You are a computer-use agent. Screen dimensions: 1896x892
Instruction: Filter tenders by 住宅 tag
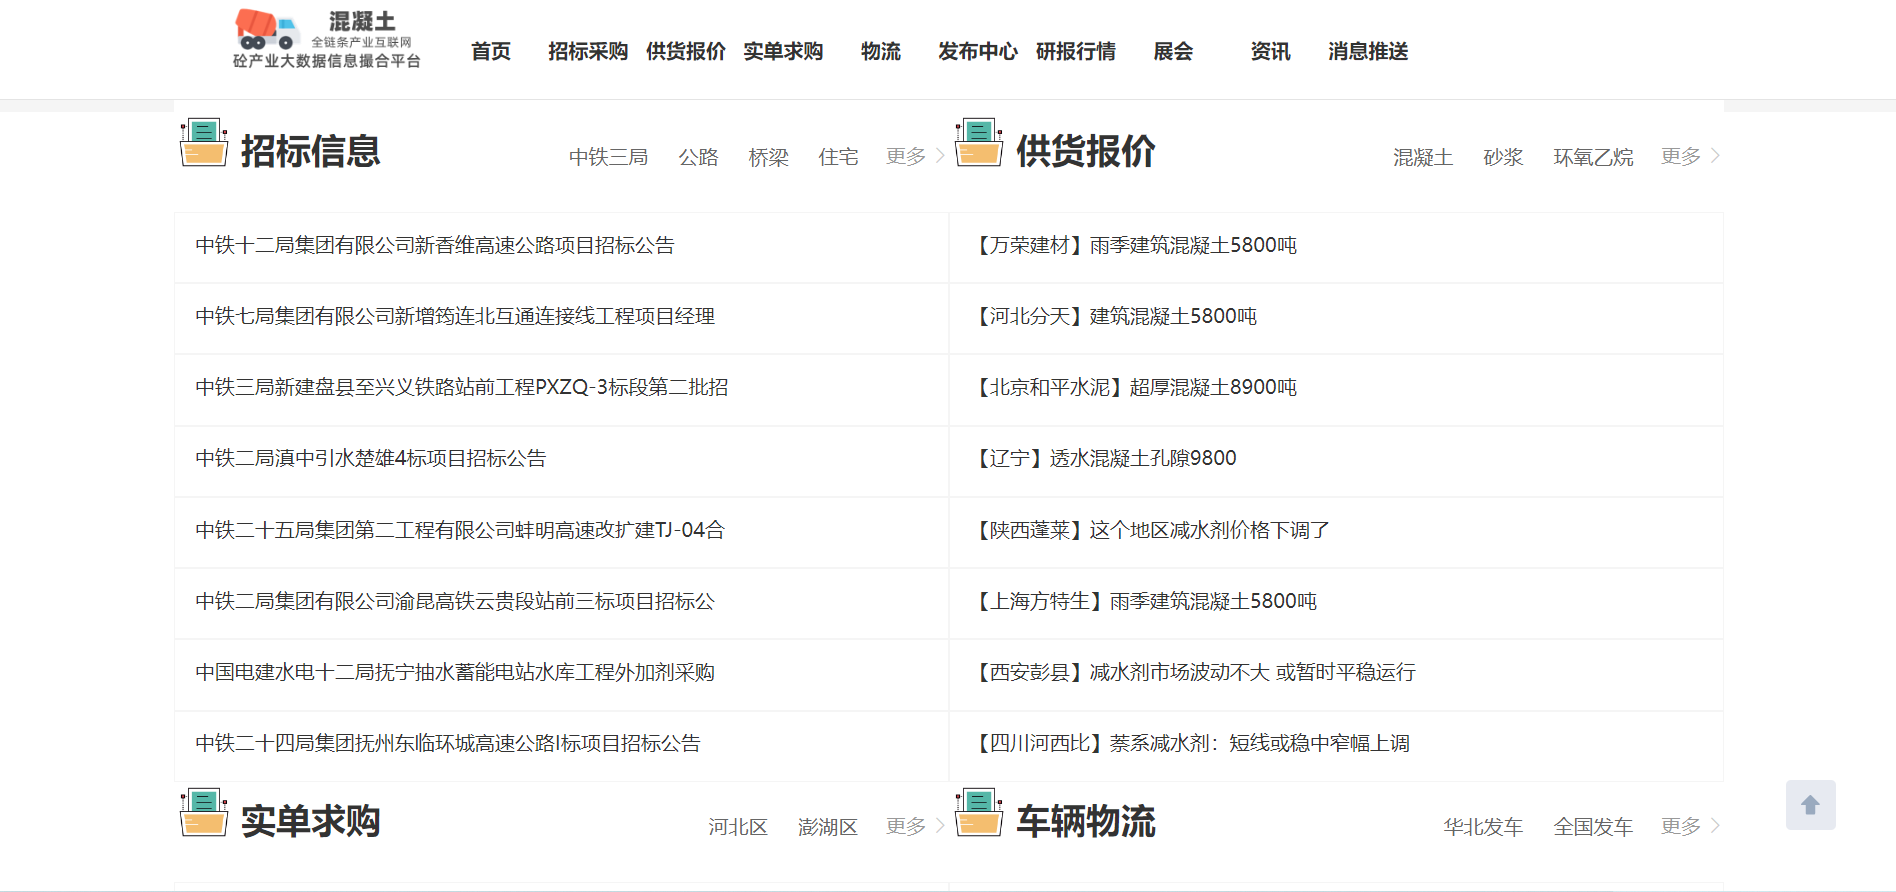click(x=838, y=157)
